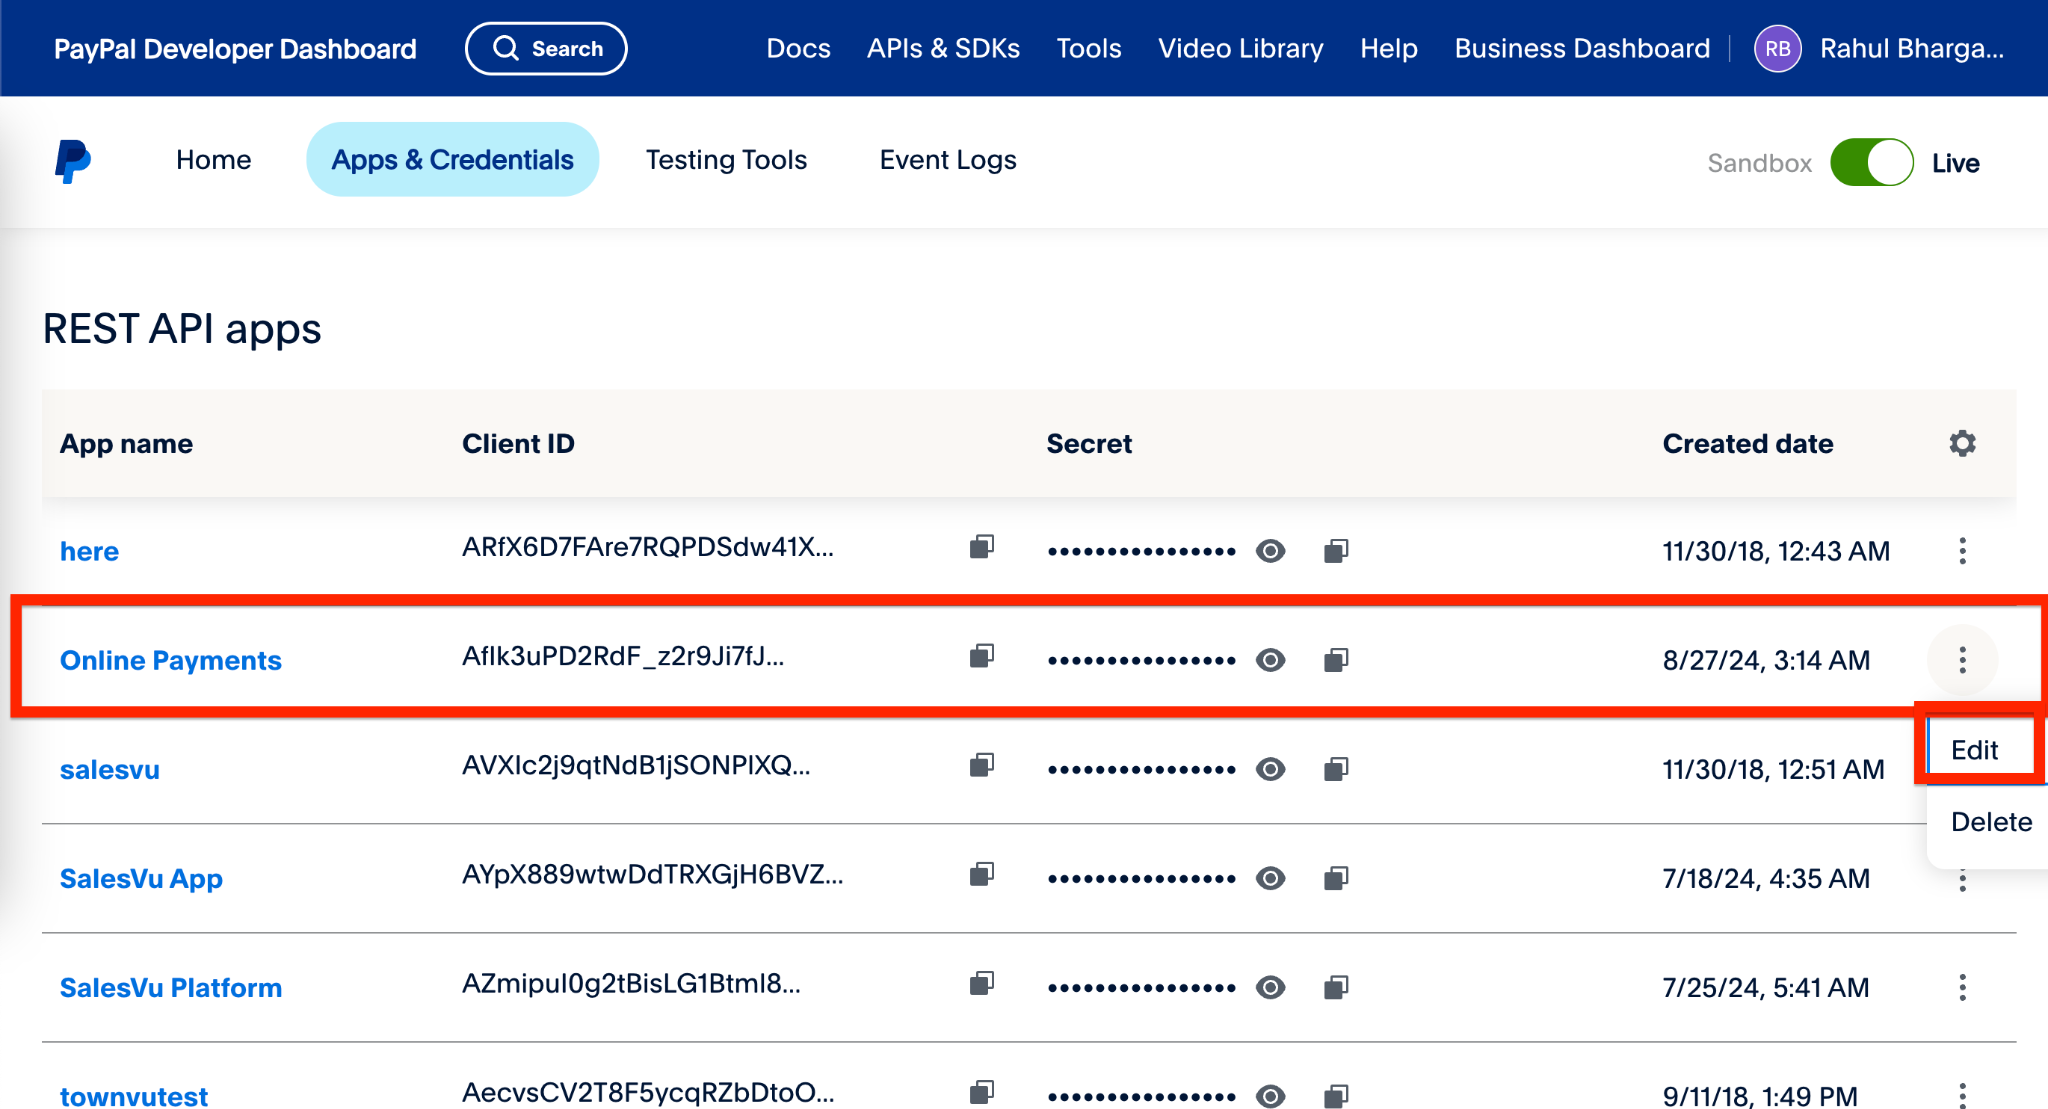2048x1109 pixels.
Task: Select date 11/30/18, 12:43 AM
Action: [1776, 551]
